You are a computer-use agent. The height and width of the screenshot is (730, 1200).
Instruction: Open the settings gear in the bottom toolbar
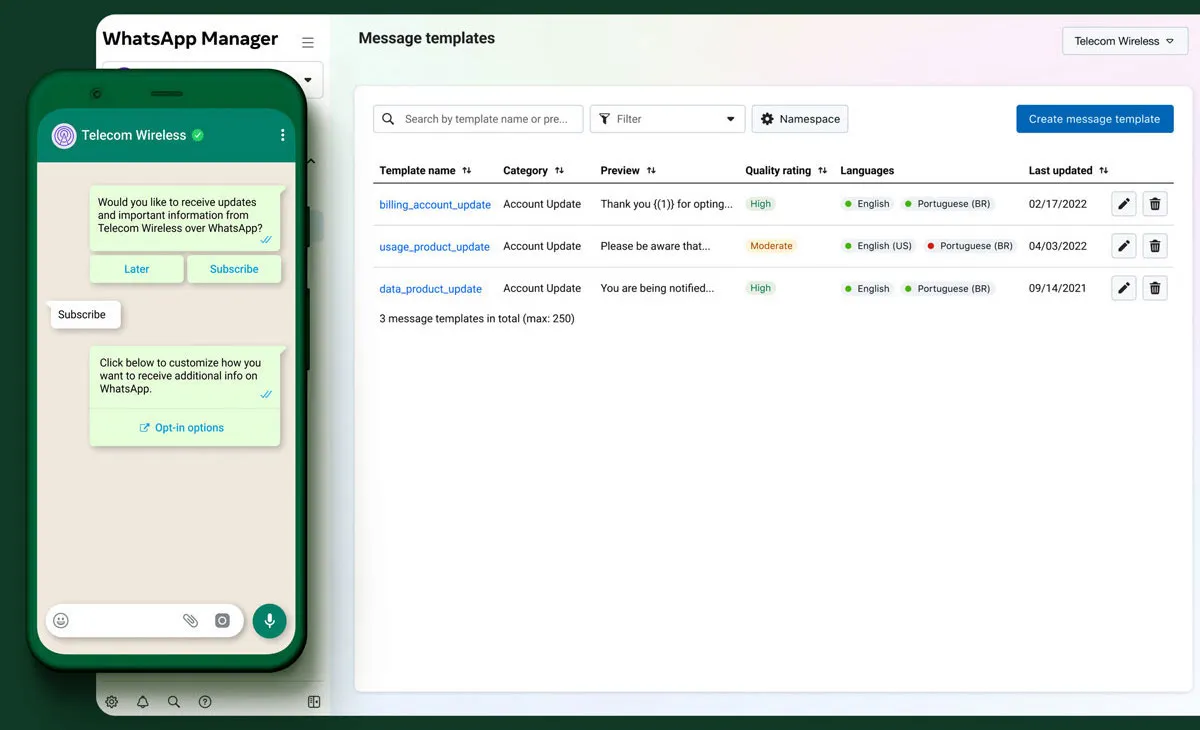[111, 701]
